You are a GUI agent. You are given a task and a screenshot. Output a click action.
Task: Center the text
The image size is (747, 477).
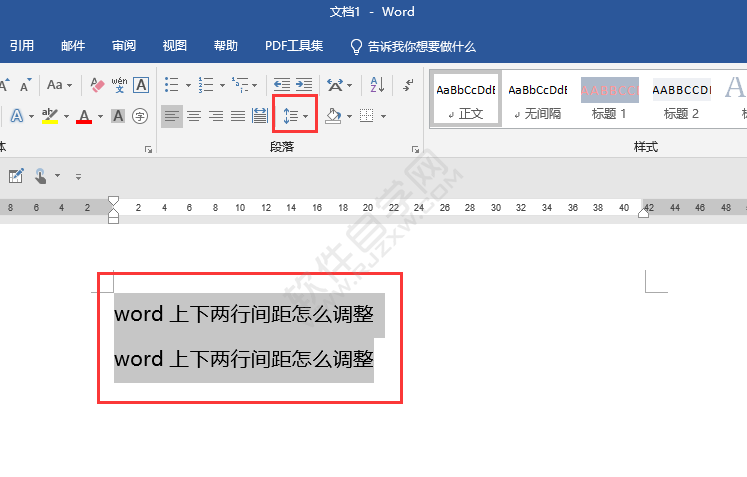click(194, 116)
